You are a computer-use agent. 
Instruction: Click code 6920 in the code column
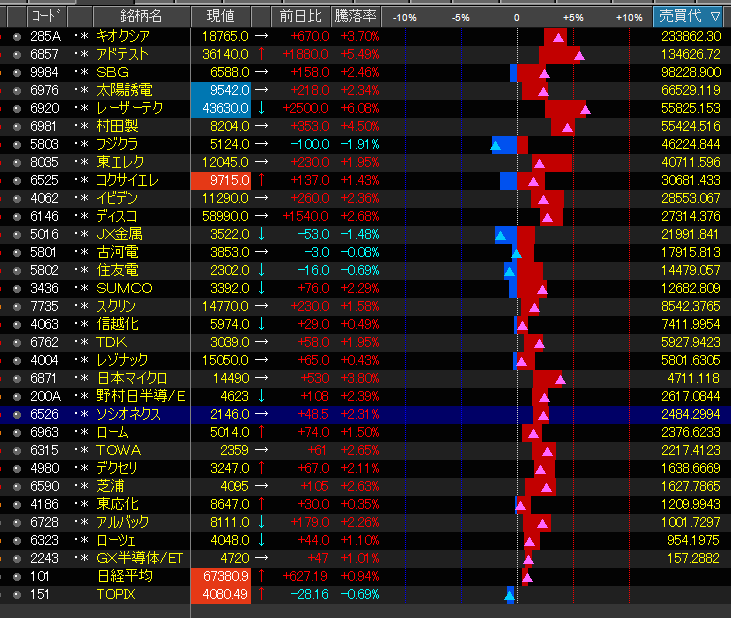(x=45, y=108)
